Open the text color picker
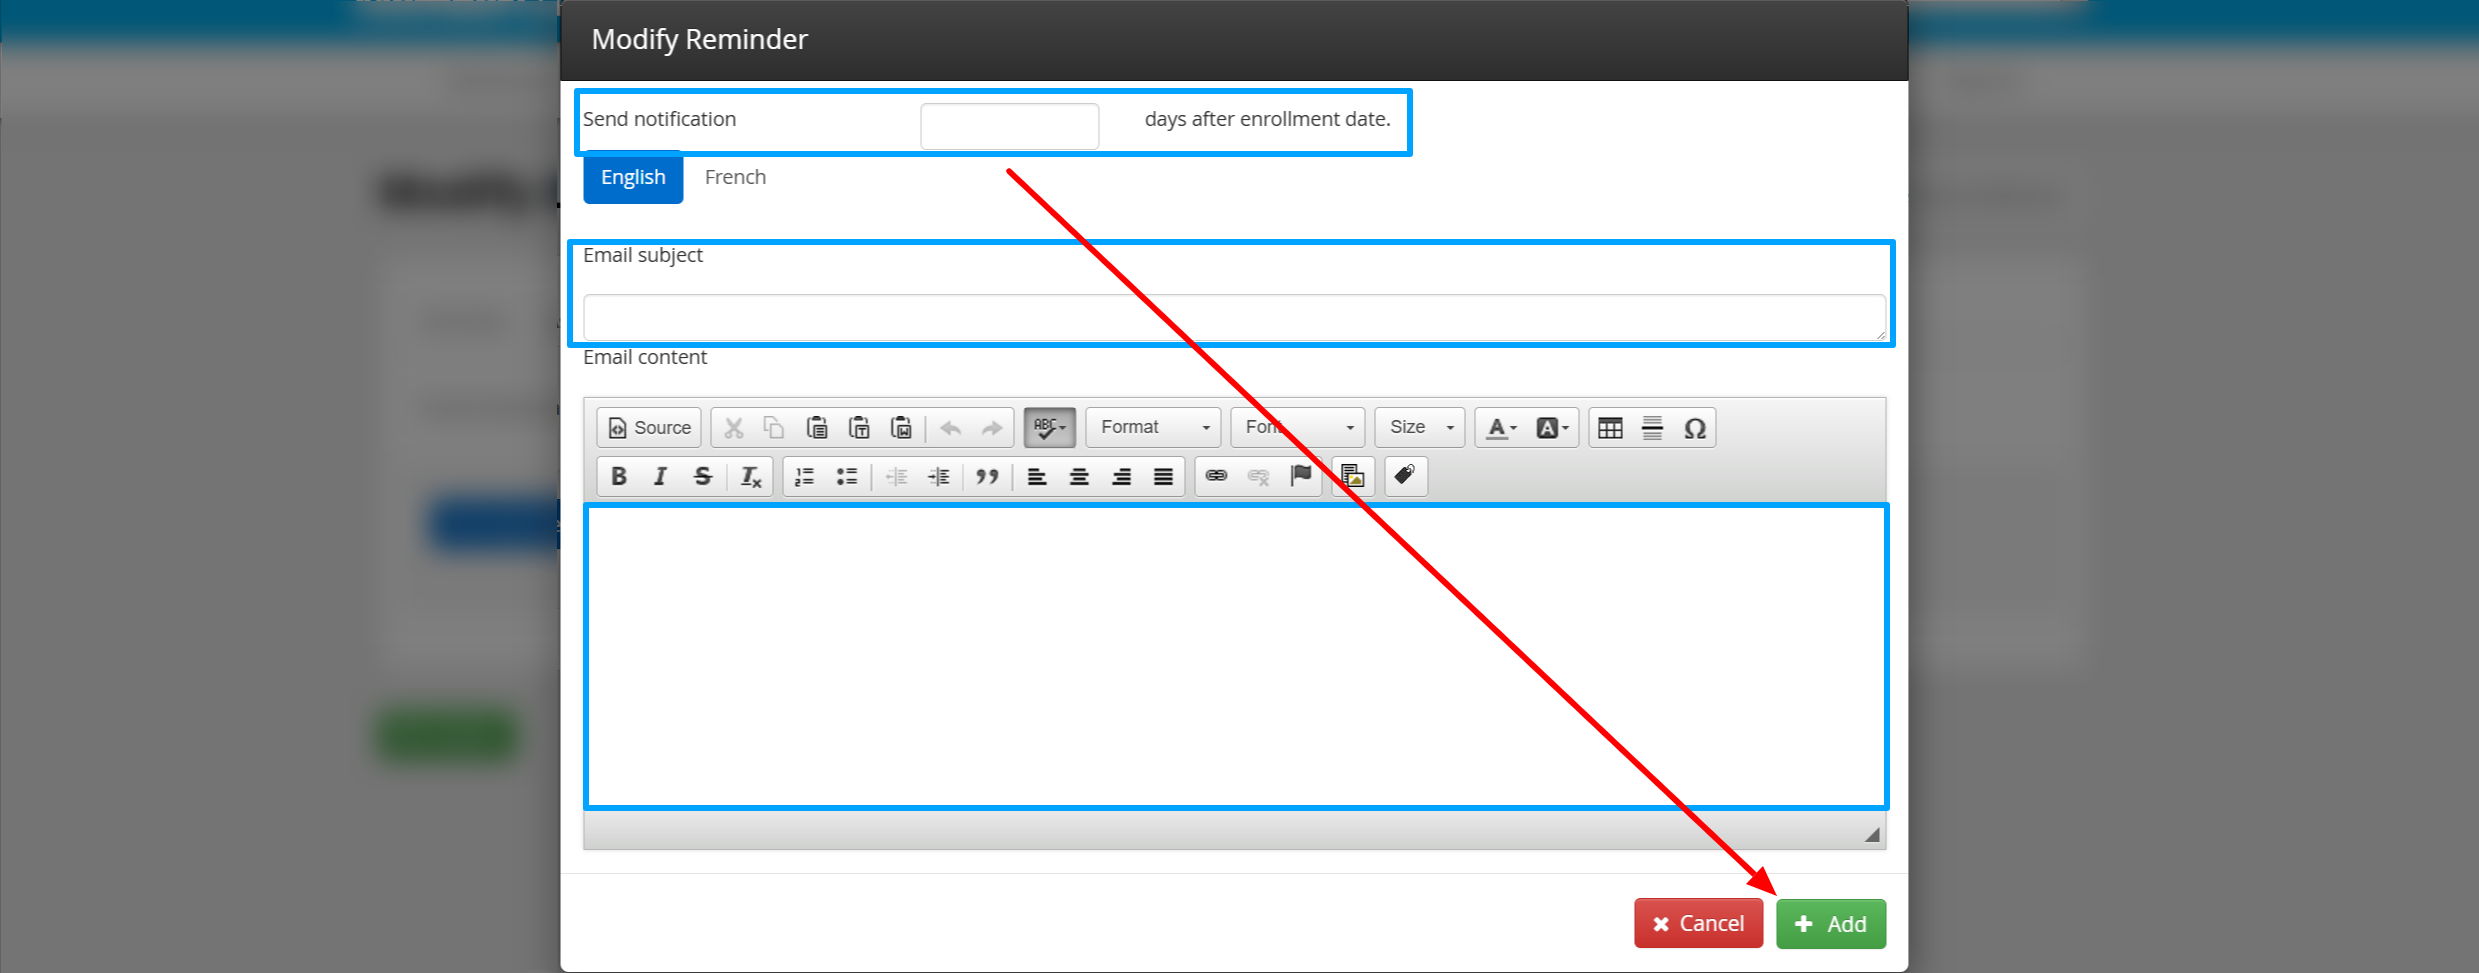The image size is (2479, 973). coord(1501,428)
